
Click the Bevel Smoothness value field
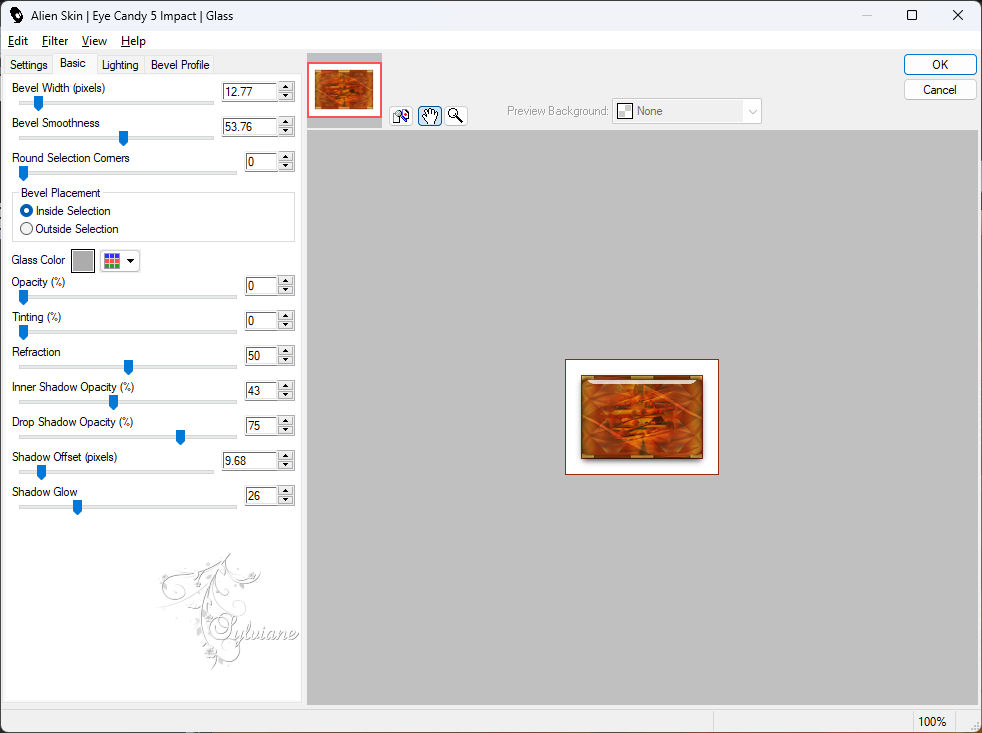tap(249, 127)
